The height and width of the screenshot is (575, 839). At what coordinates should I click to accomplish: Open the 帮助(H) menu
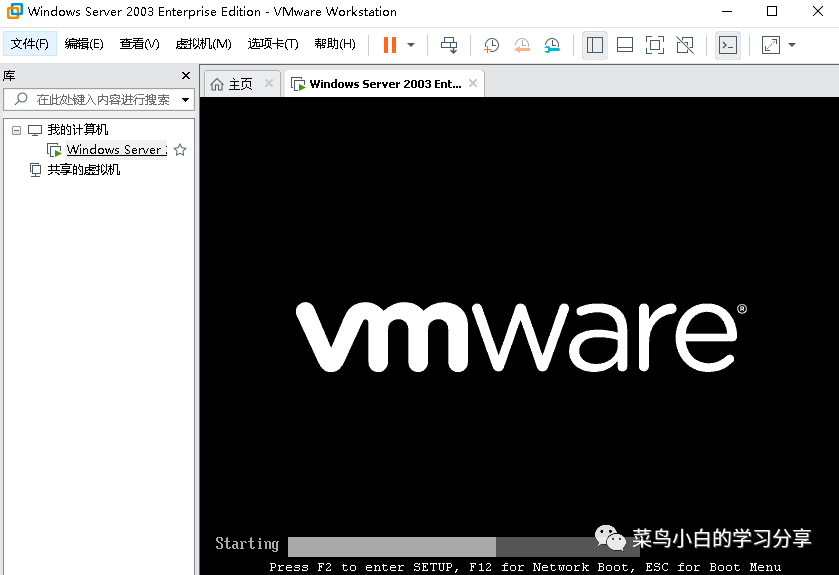tap(335, 44)
